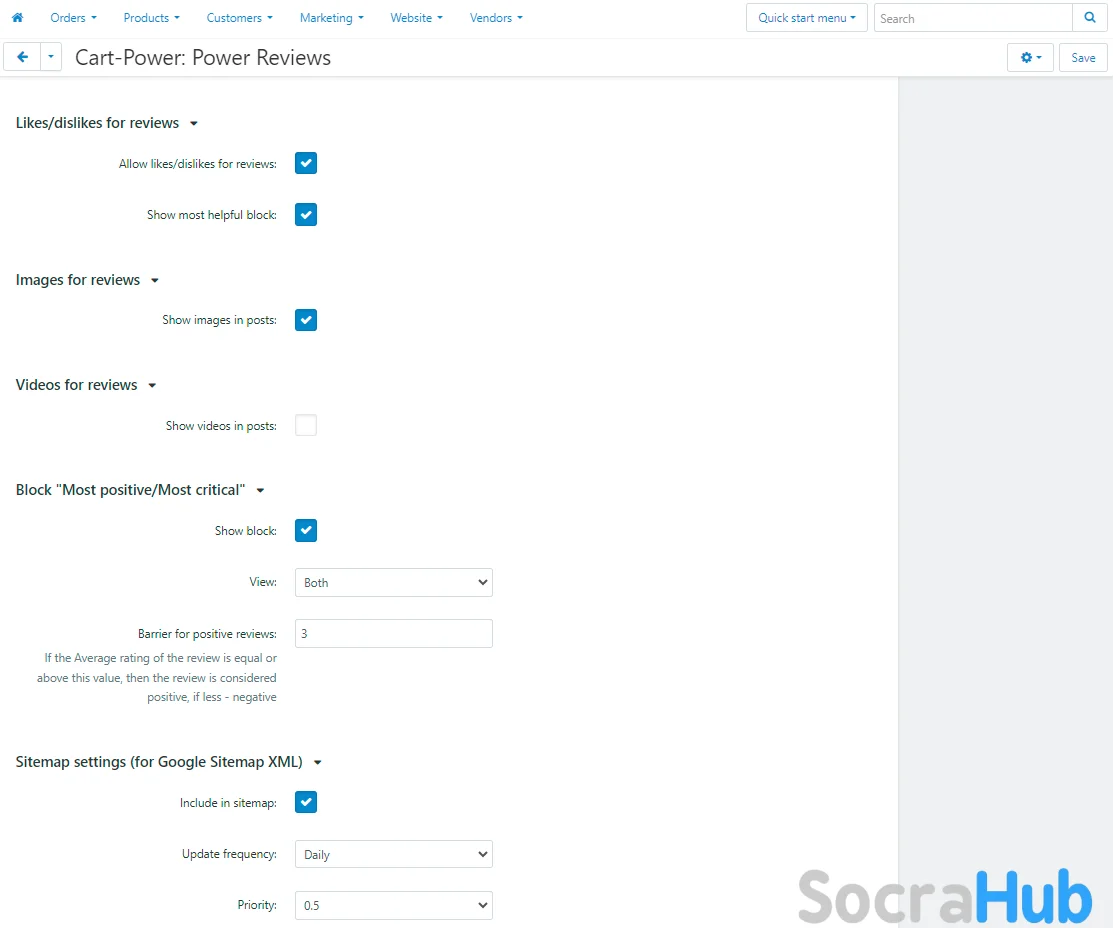Open the Vendors menu
Image resolution: width=1113 pixels, height=928 pixels.
(496, 18)
